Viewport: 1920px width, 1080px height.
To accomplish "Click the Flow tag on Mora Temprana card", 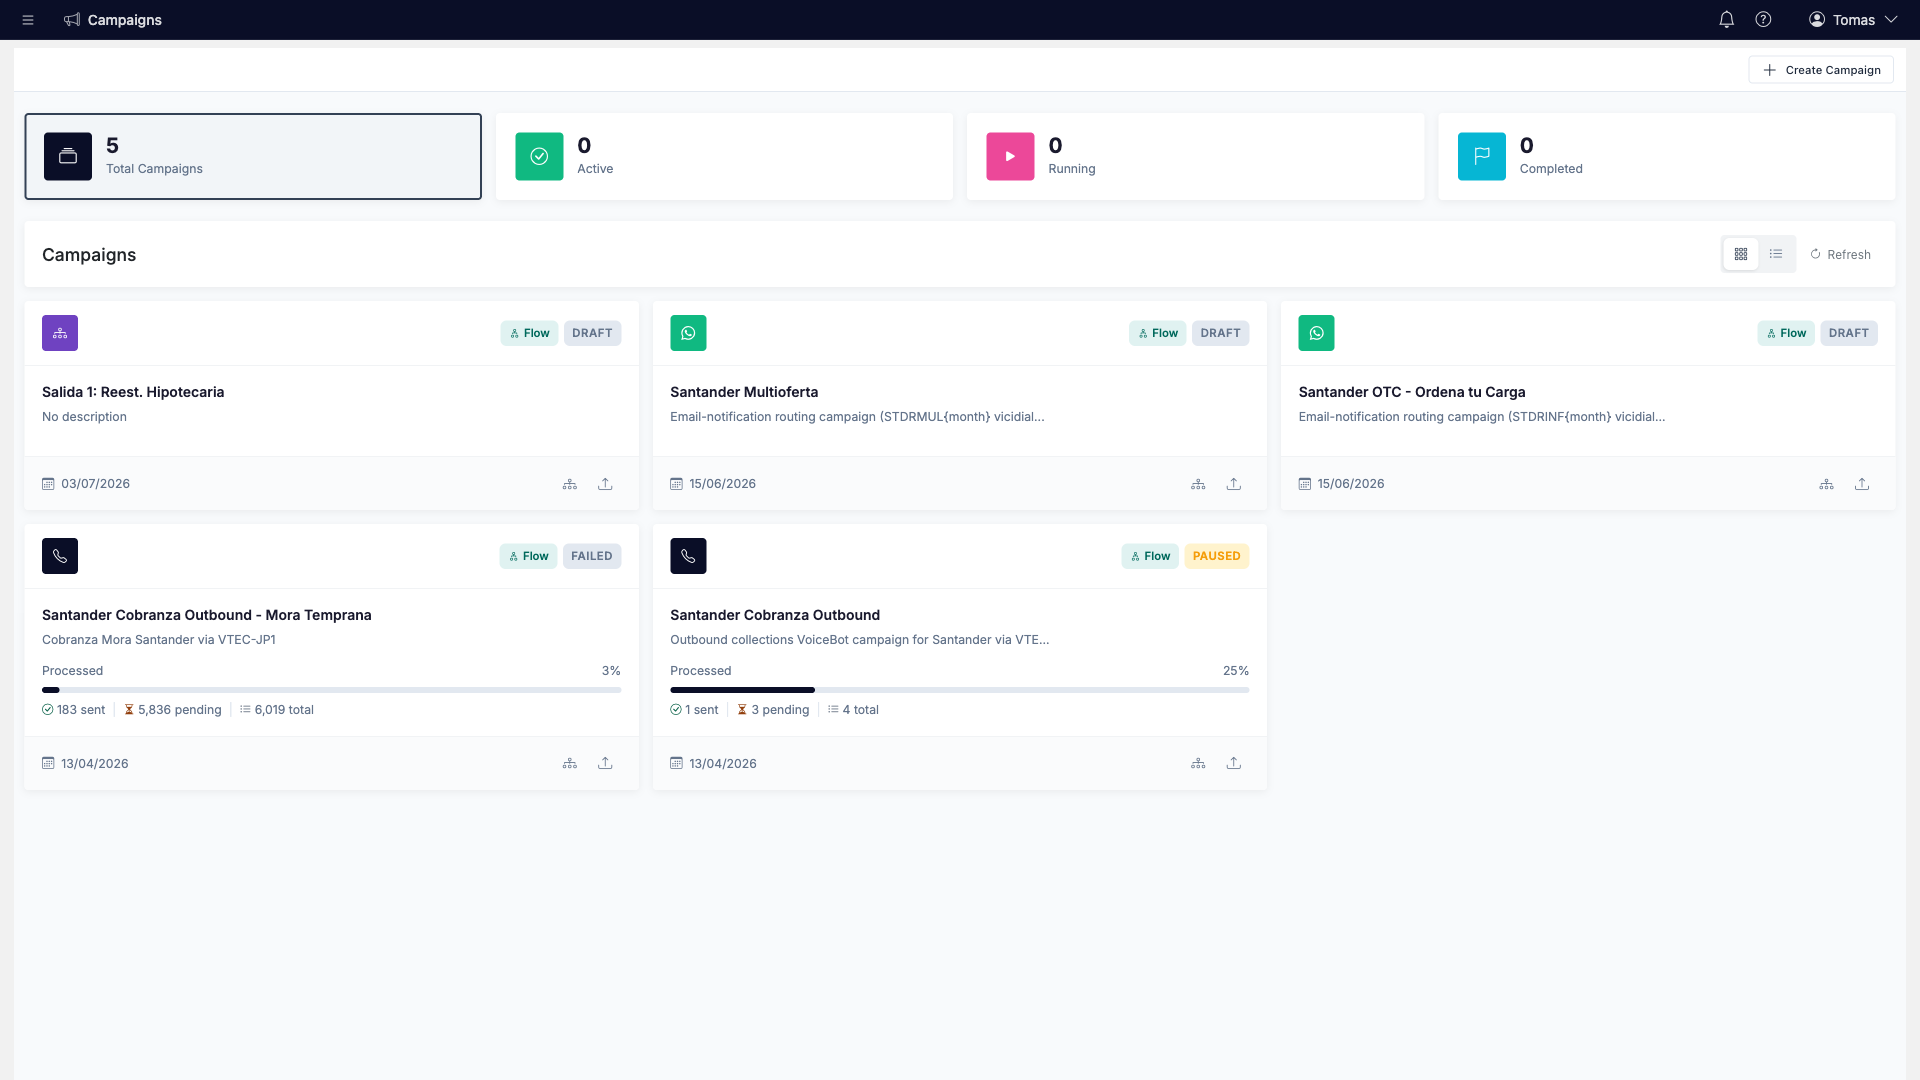I will (x=528, y=556).
